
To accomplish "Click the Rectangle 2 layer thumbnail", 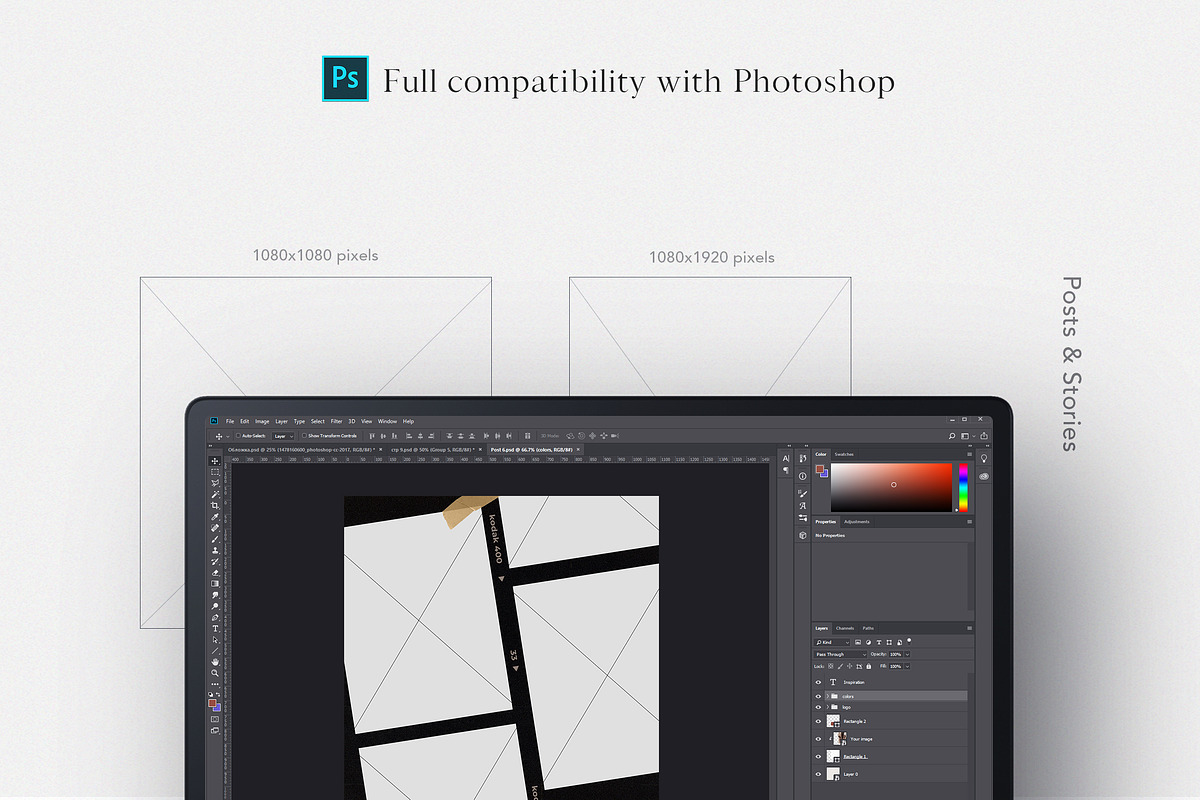I will pos(833,721).
